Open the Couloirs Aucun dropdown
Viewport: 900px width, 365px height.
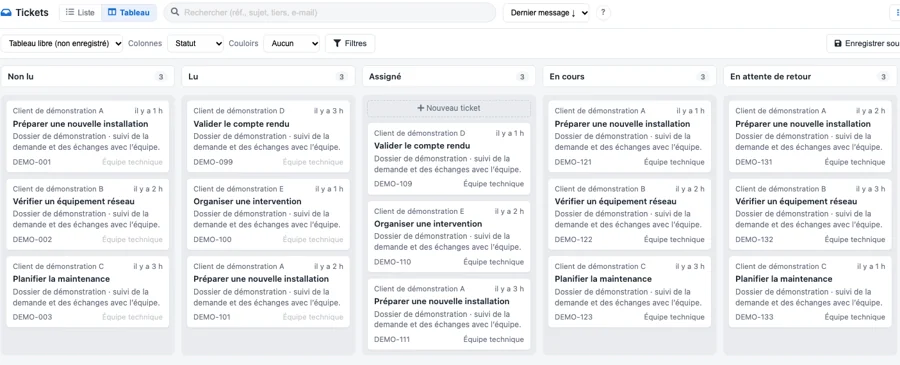(x=291, y=43)
